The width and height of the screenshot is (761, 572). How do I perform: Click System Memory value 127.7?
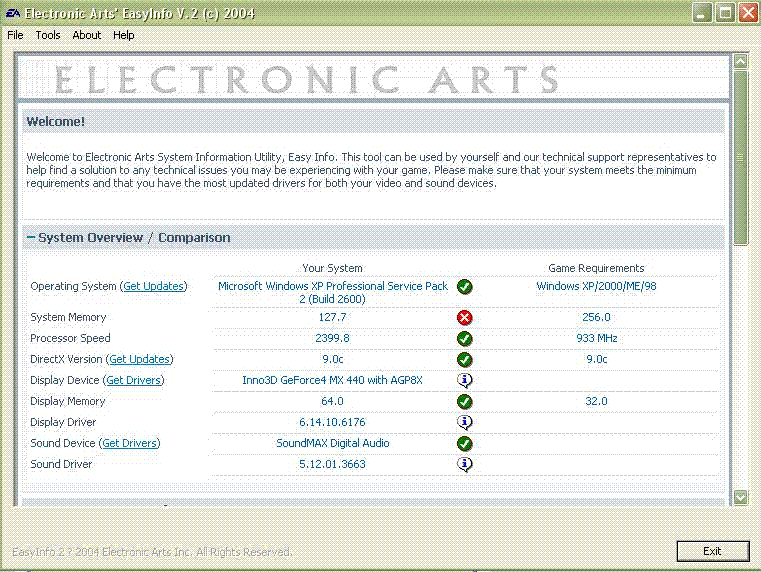point(332,317)
